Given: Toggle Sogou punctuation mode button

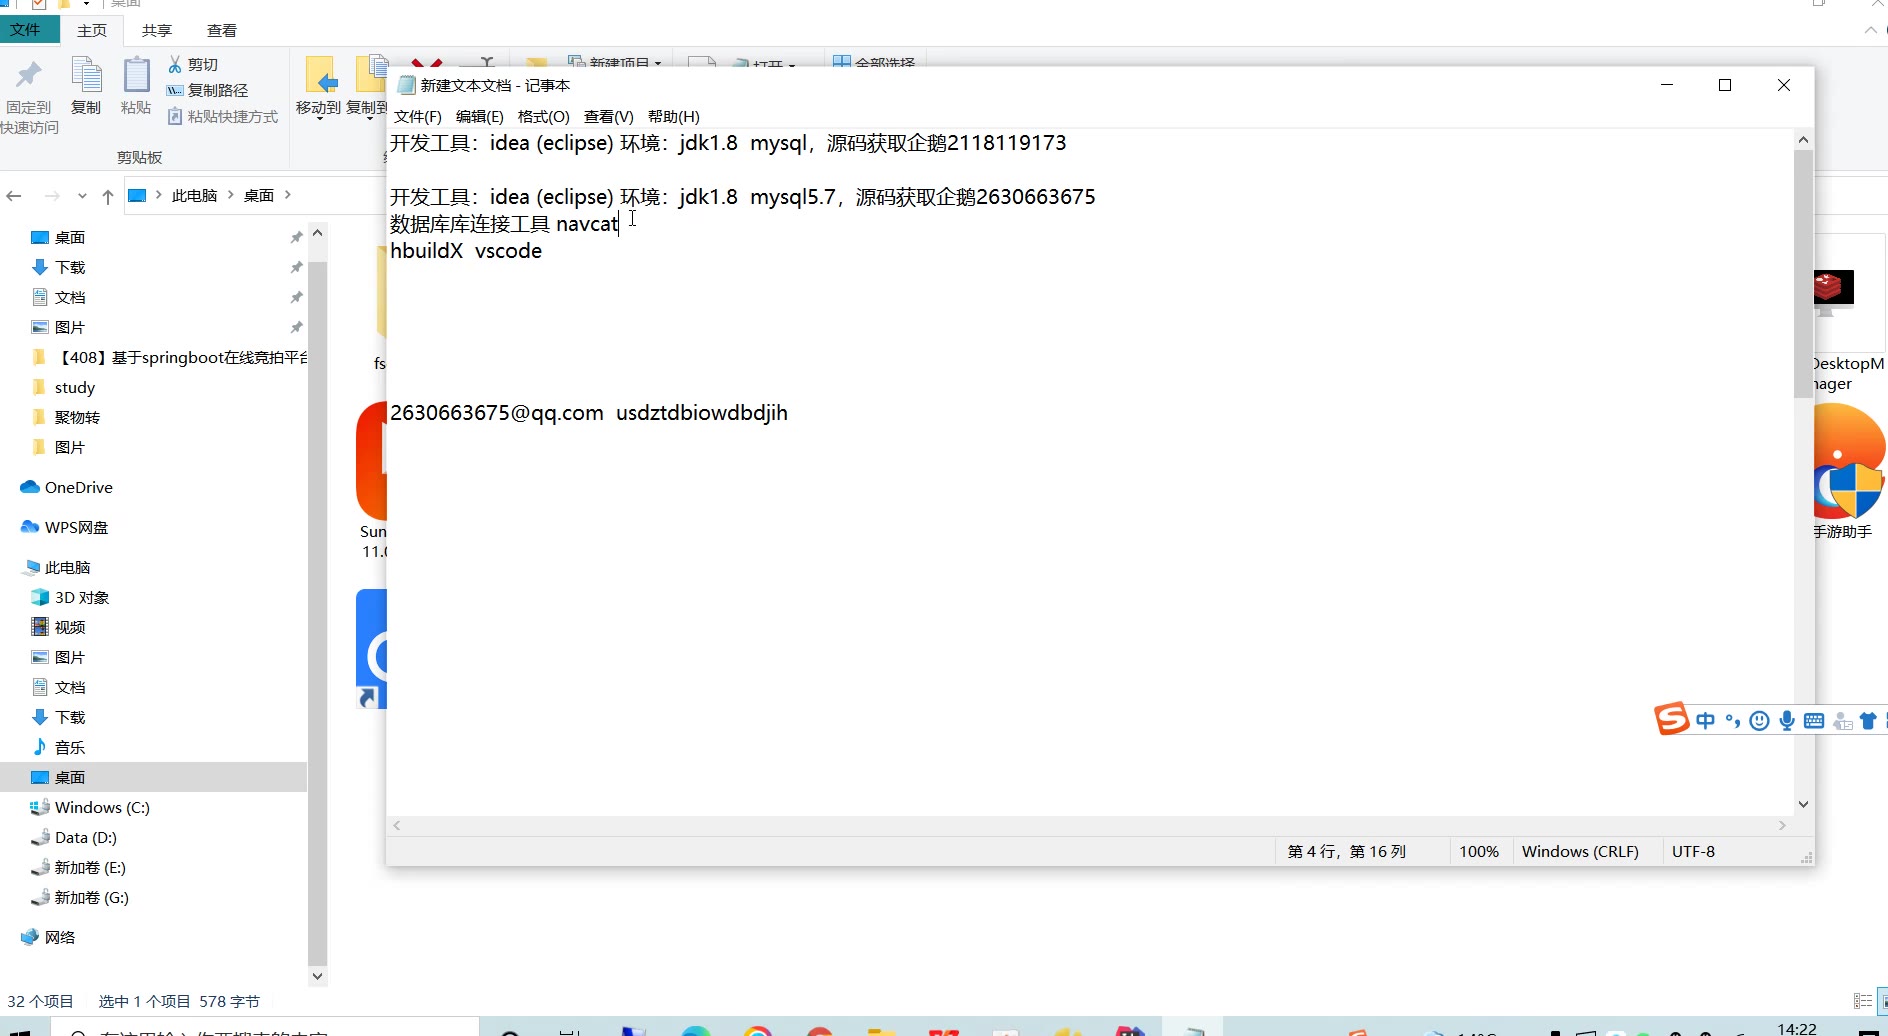Looking at the screenshot, I should [x=1733, y=721].
